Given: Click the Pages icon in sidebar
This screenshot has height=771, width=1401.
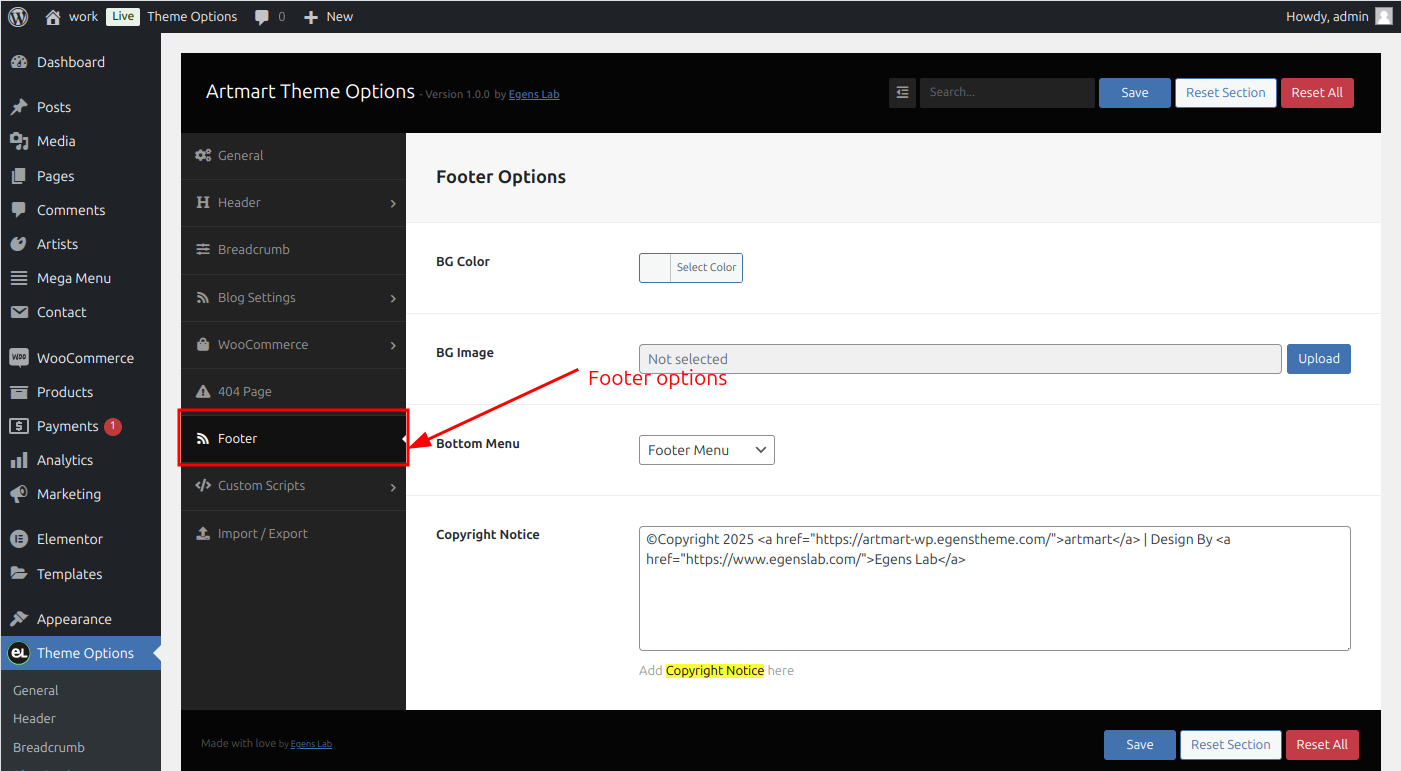Looking at the screenshot, I should click(19, 176).
